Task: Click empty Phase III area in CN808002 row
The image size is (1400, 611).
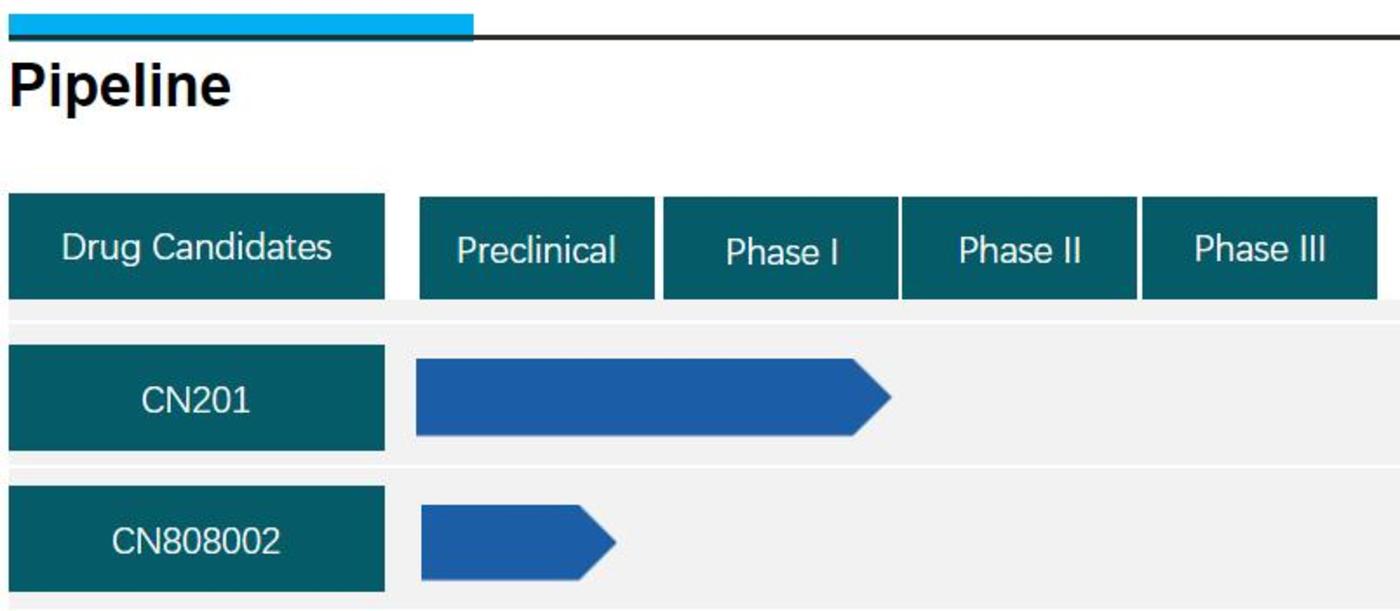Action: (1259, 542)
